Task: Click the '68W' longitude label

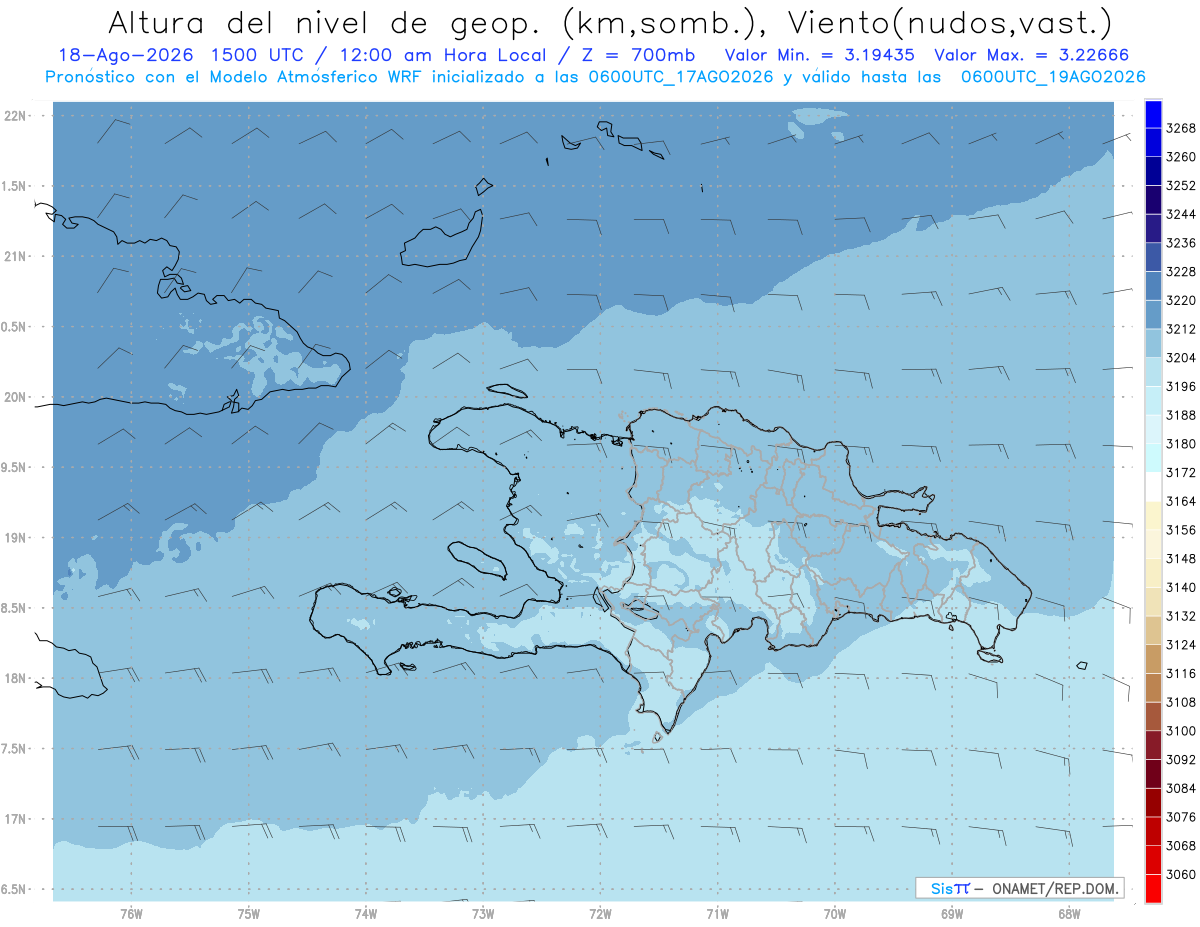Action: coord(1069,914)
